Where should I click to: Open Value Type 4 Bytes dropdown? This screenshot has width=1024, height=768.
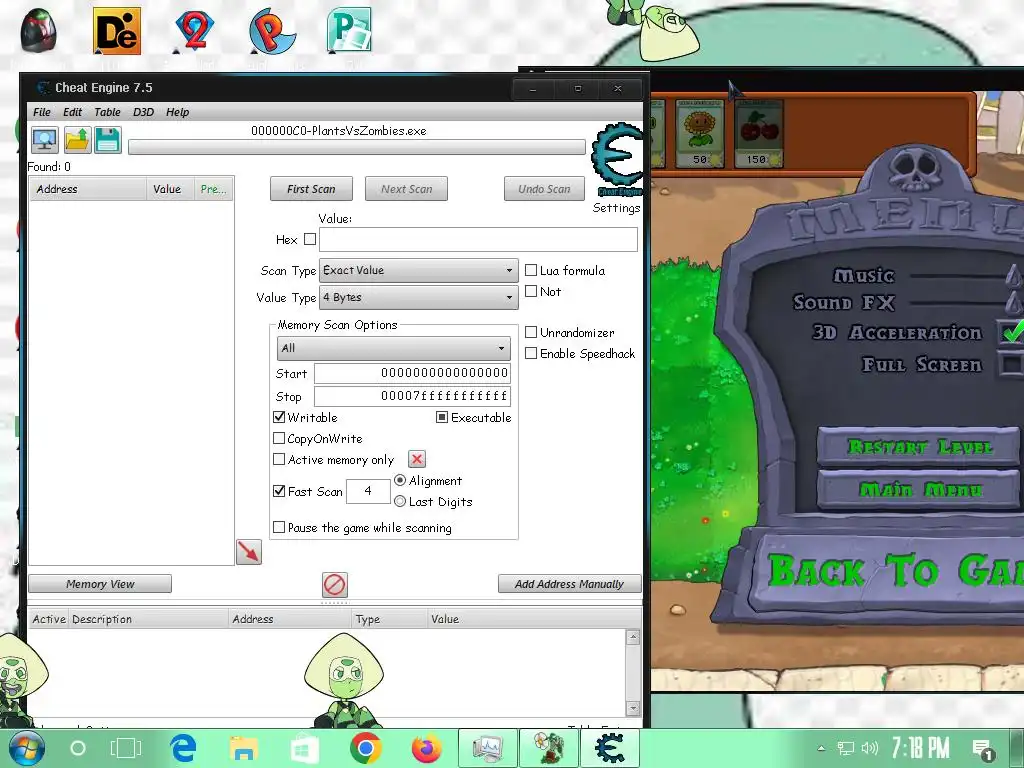419,297
